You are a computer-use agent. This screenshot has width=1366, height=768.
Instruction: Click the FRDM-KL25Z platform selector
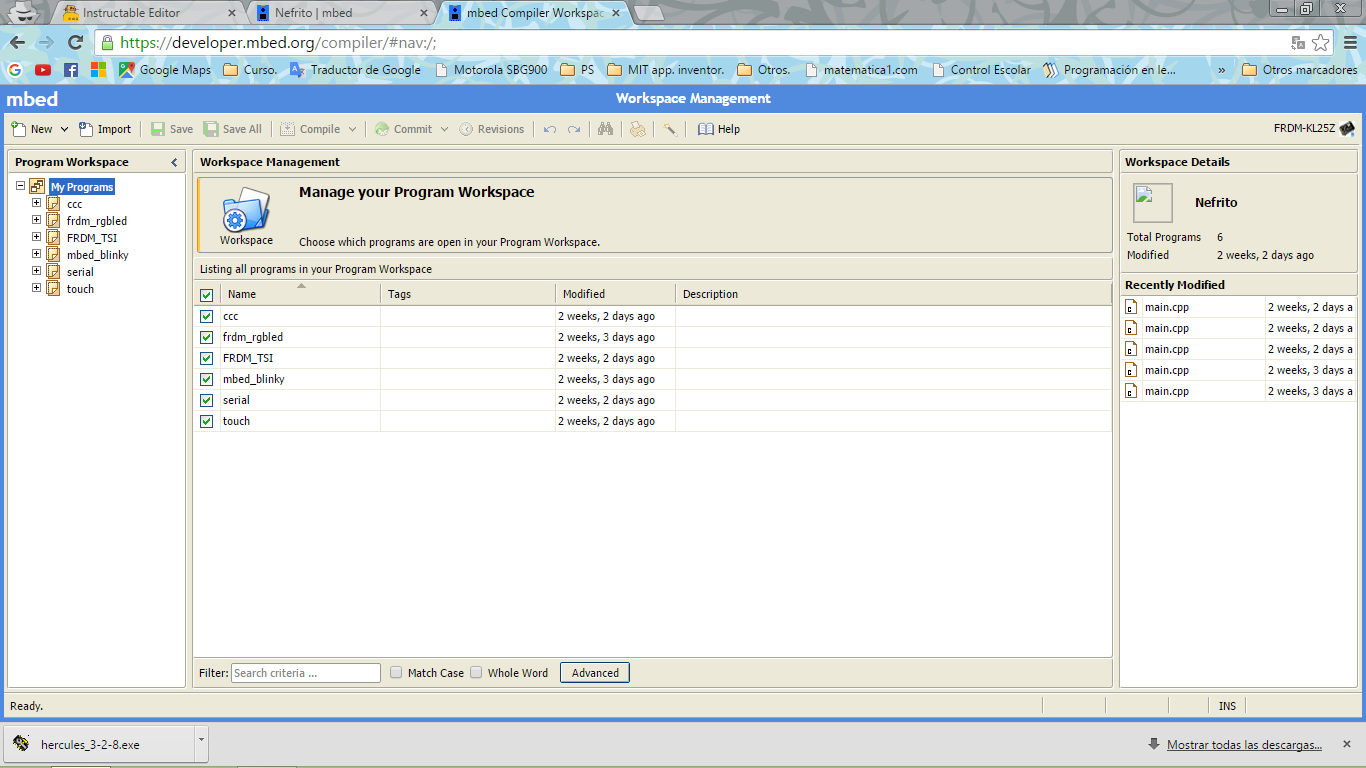1314,129
